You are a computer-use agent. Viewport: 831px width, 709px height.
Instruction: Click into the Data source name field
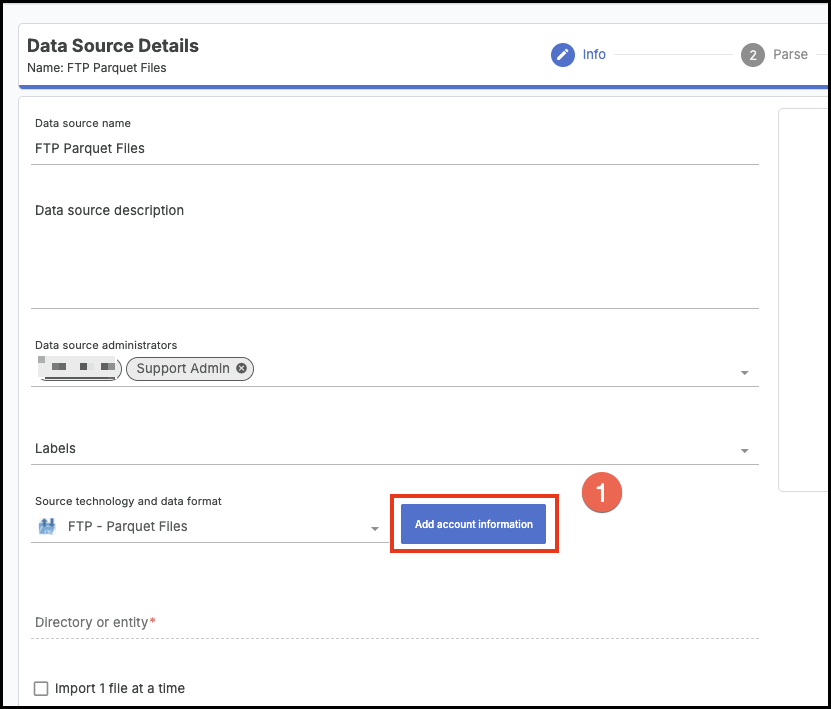coord(395,148)
